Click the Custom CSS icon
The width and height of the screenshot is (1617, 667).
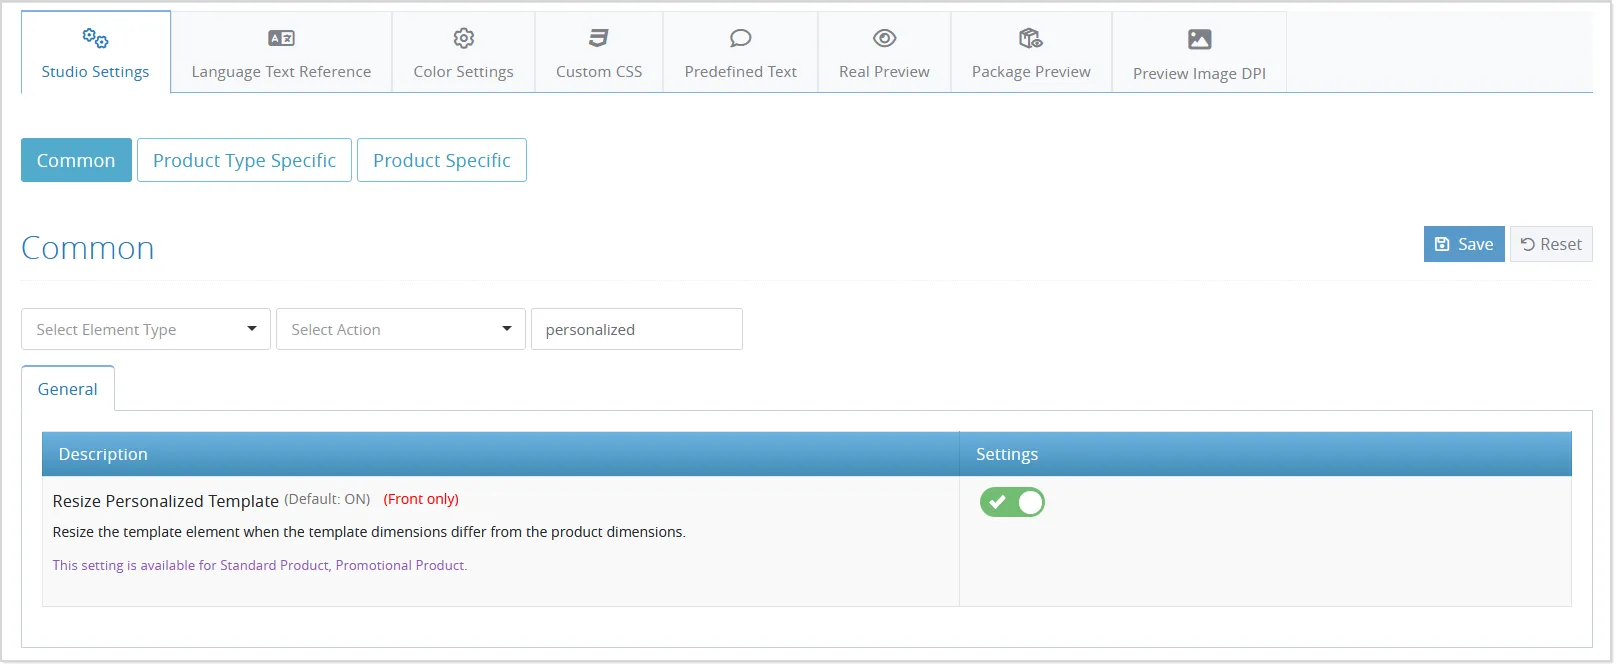[598, 38]
